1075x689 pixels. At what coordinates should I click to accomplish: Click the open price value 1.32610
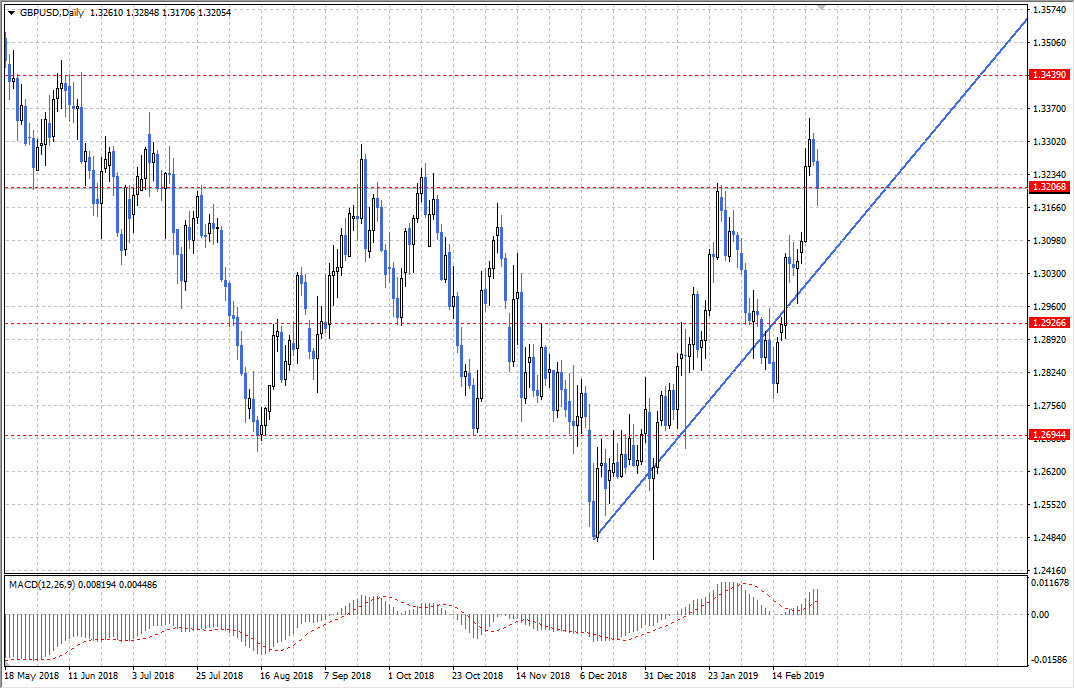tap(106, 13)
